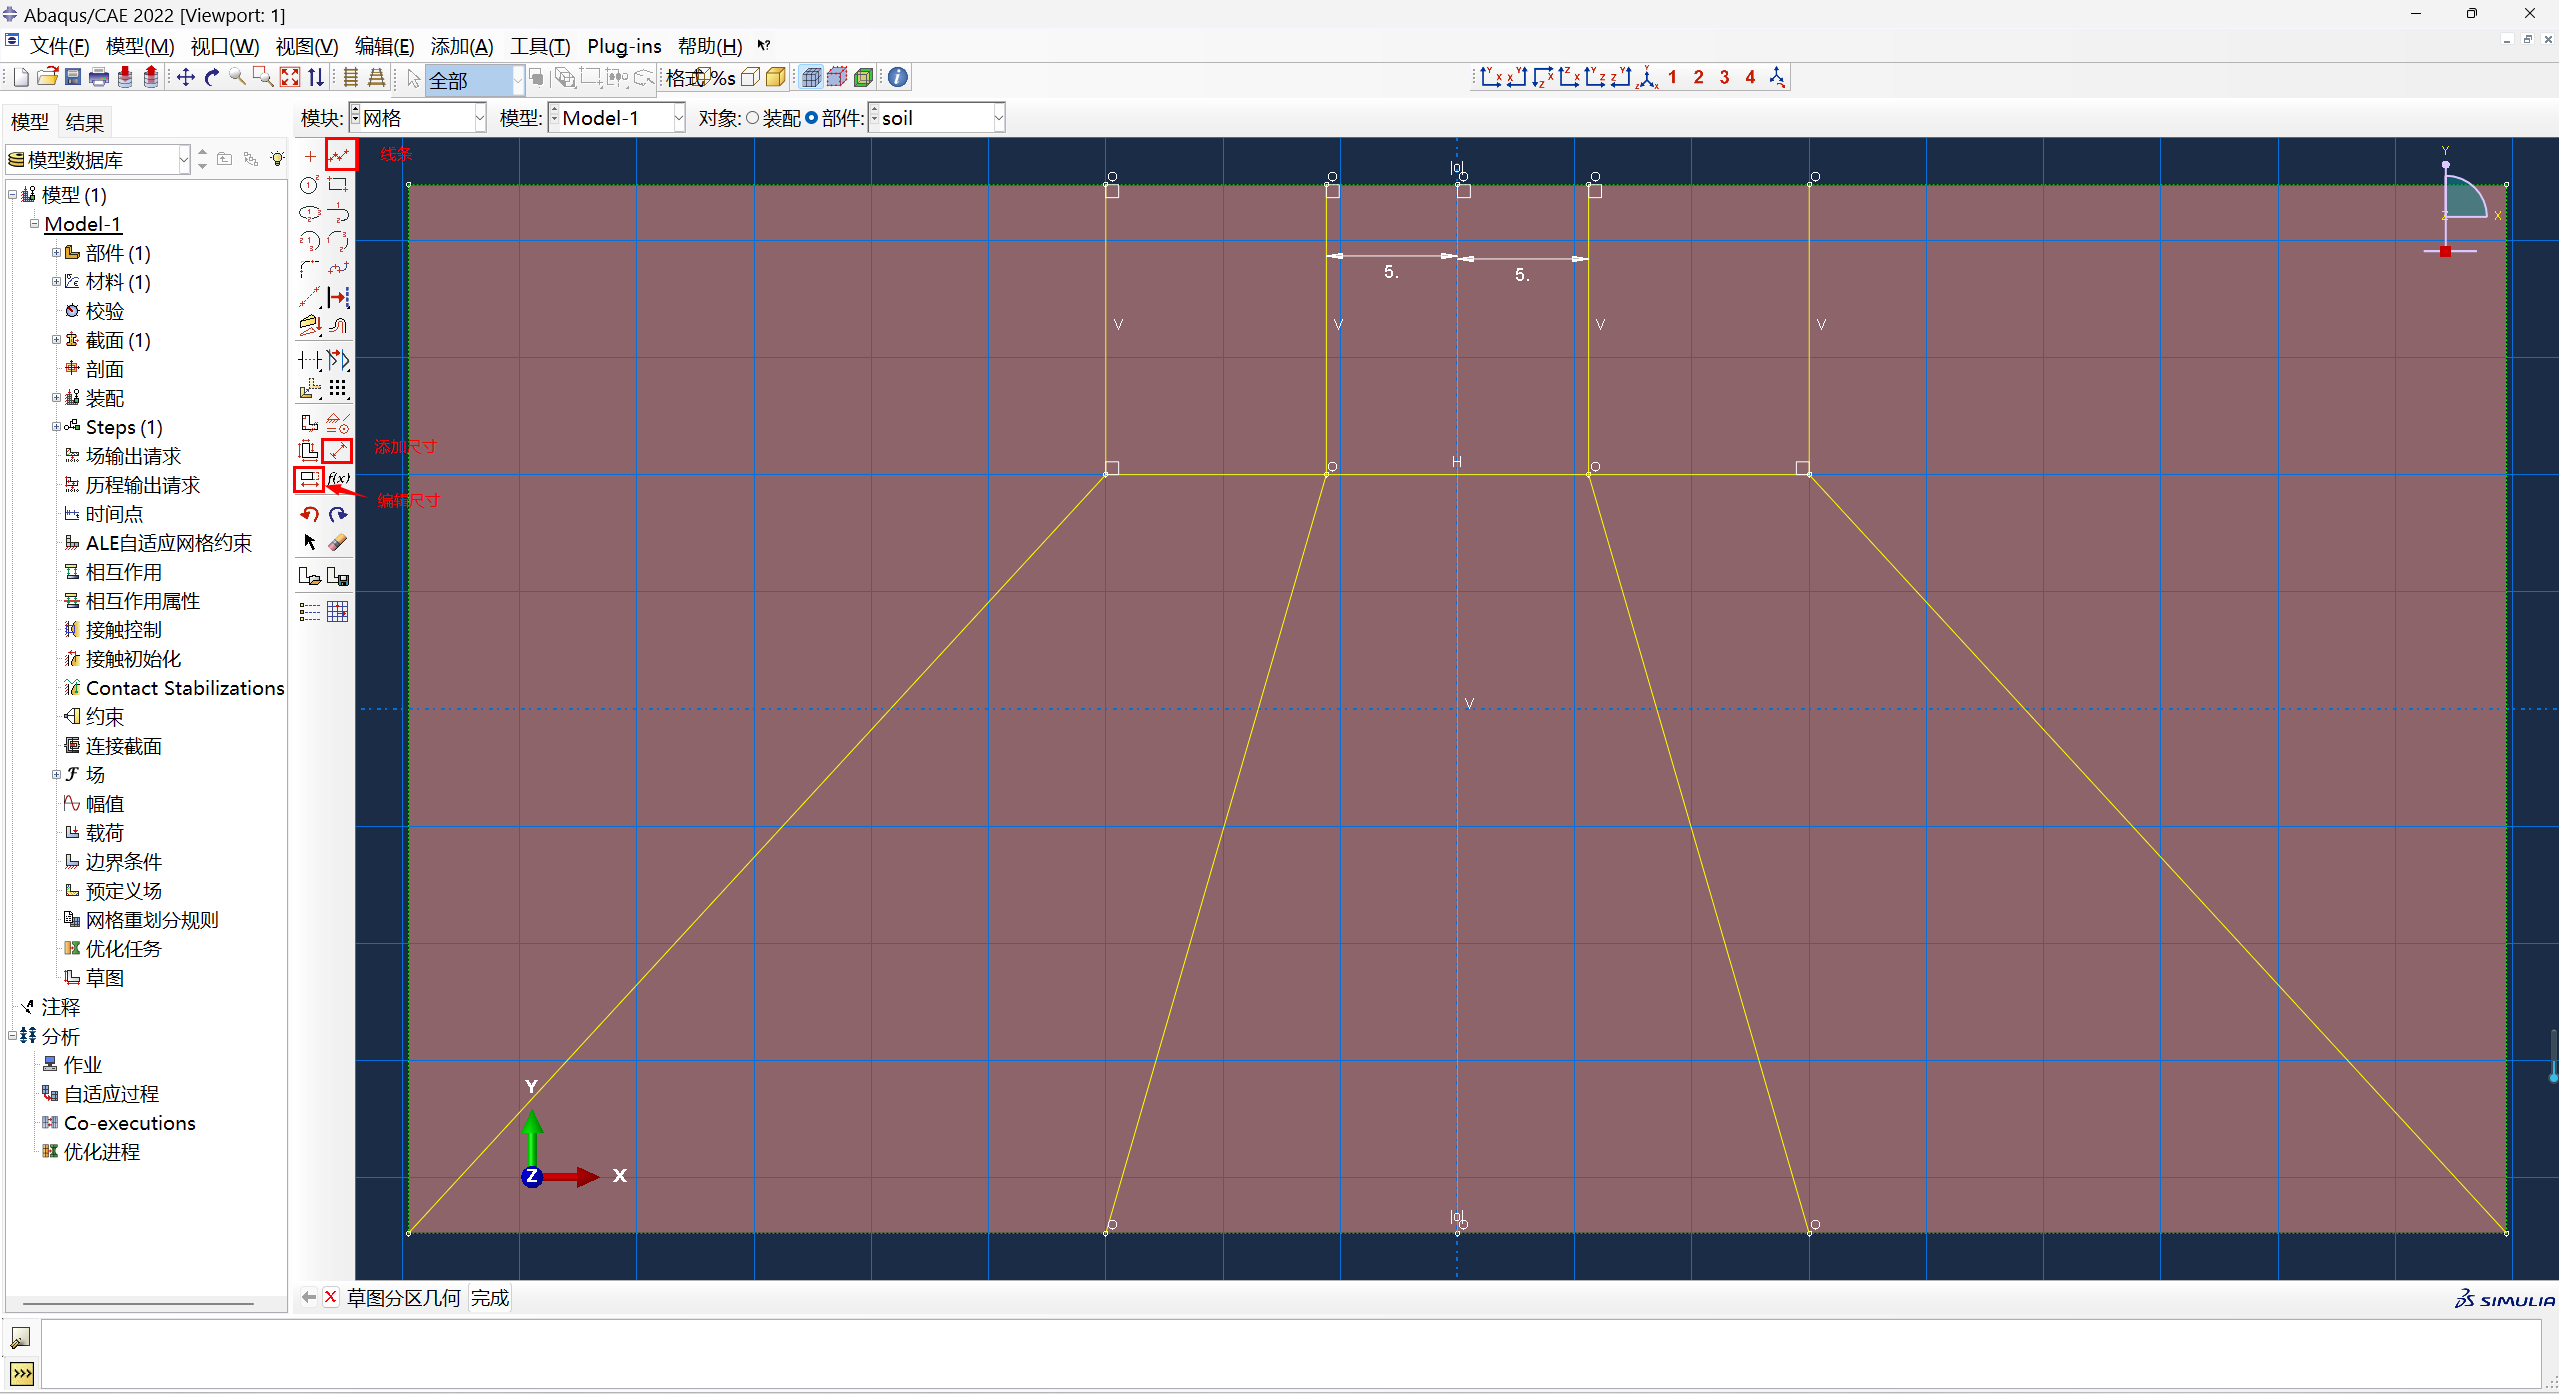Apply the isometric view from views toolbar
The width and height of the screenshot is (2559, 1394).
[x=1647, y=77]
